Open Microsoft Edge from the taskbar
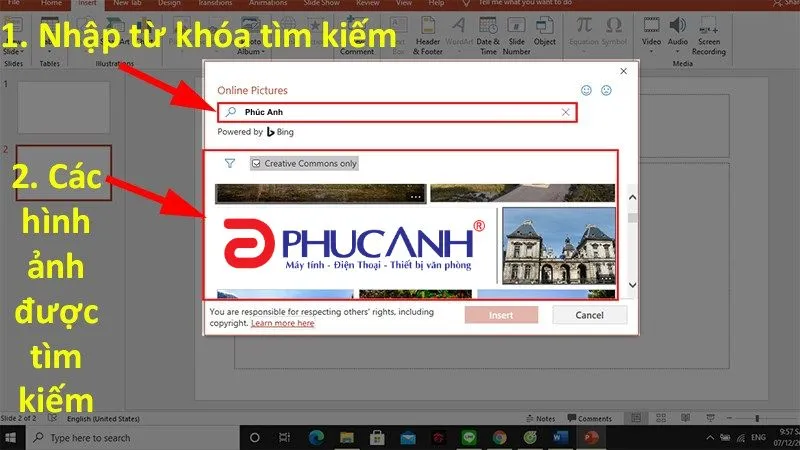800x450 pixels. 316,437
